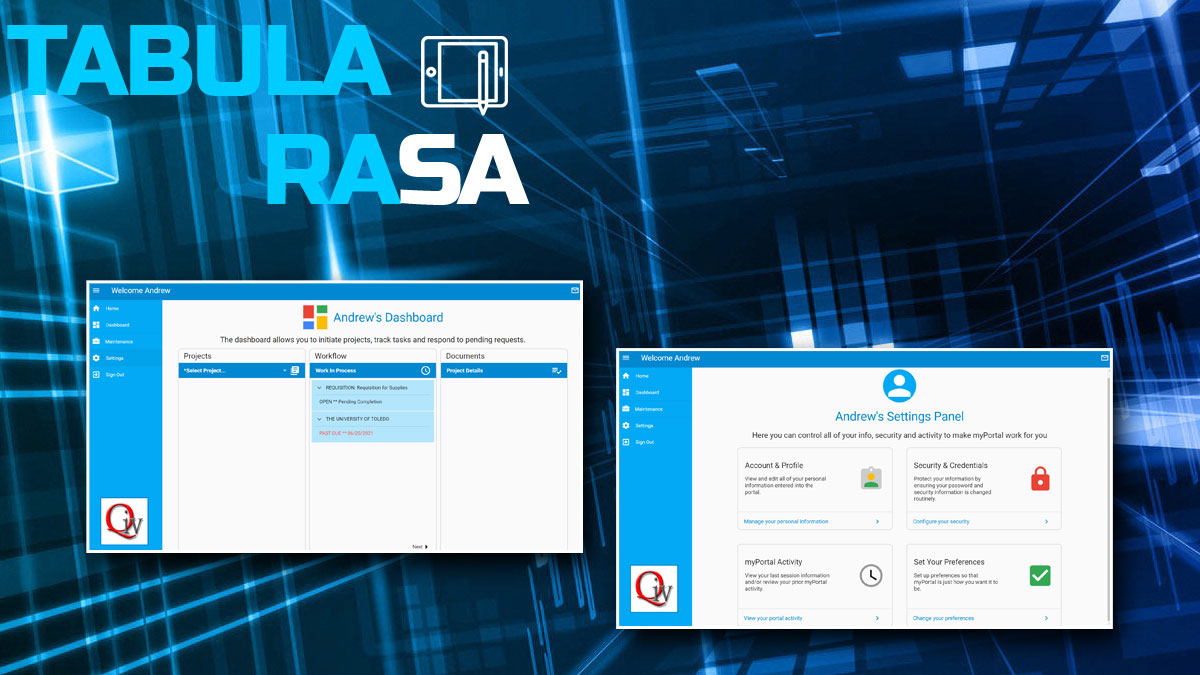The width and height of the screenshot is (1200, 675).
Task: Click the myPortal Activity card title
Action: [774, 562]
